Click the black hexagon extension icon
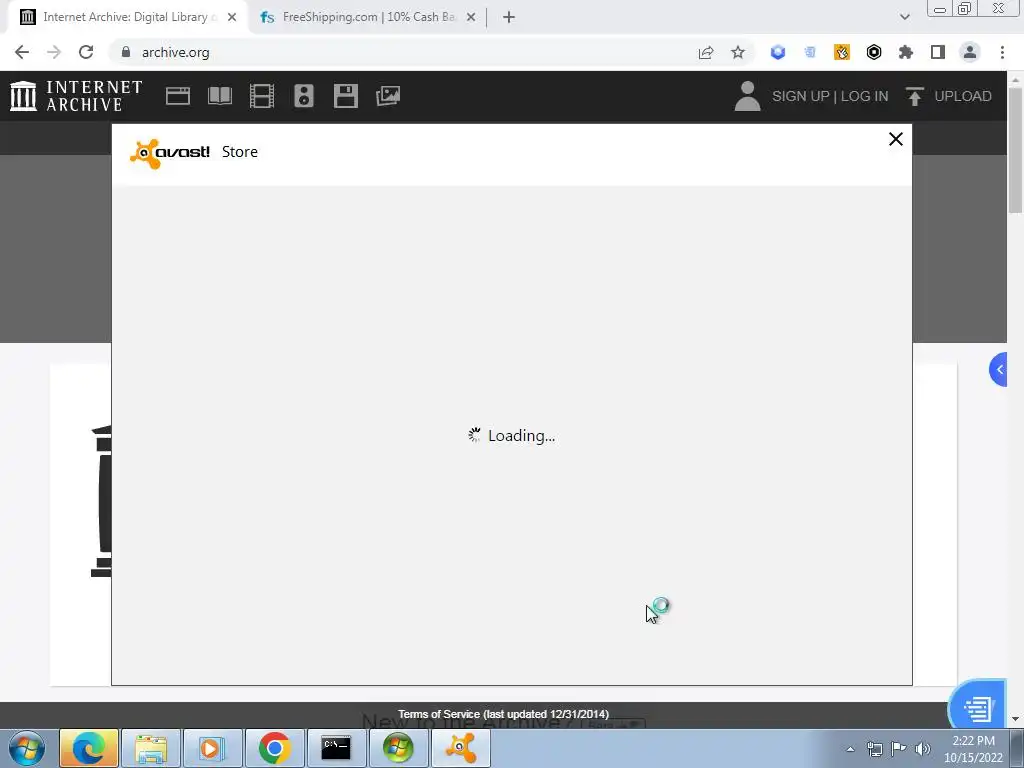The image size is (1024, 768). (x=874, y=52)
